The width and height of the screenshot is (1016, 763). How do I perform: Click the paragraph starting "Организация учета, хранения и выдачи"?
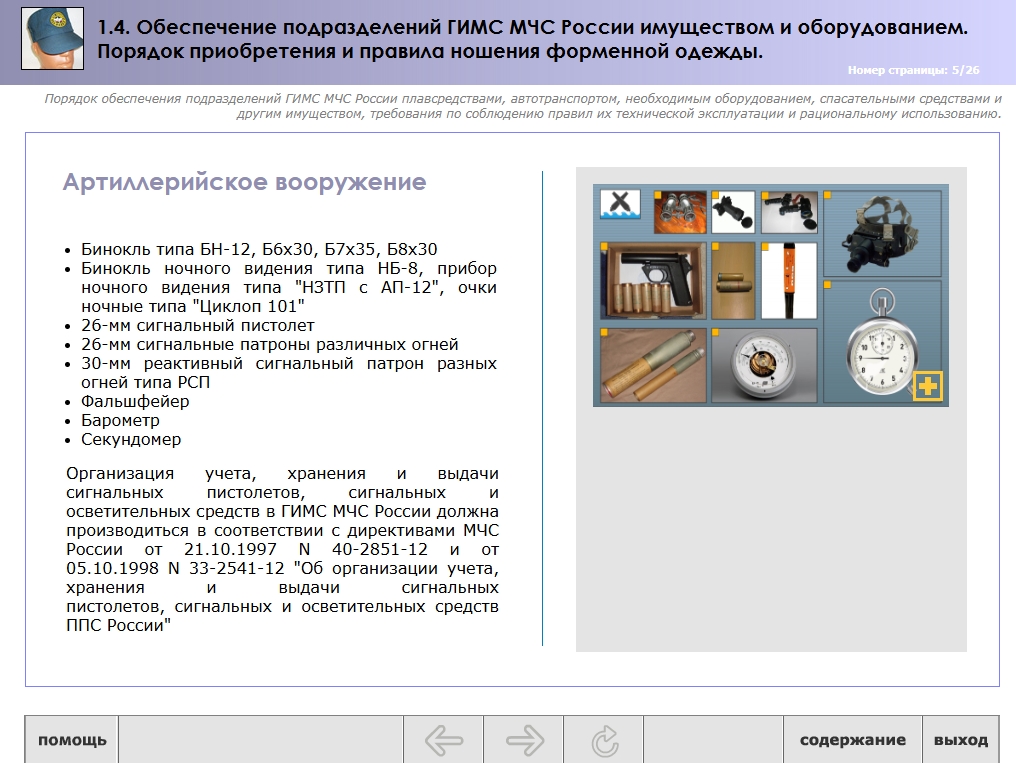point(283,549)
